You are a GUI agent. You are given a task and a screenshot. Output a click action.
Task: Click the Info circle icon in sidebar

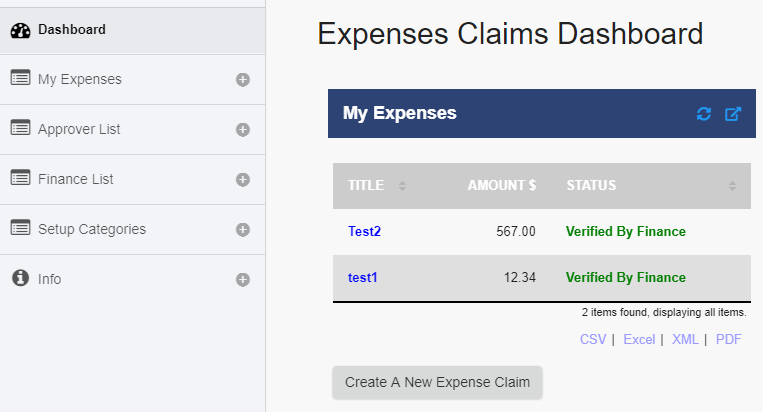coord(20,278)
